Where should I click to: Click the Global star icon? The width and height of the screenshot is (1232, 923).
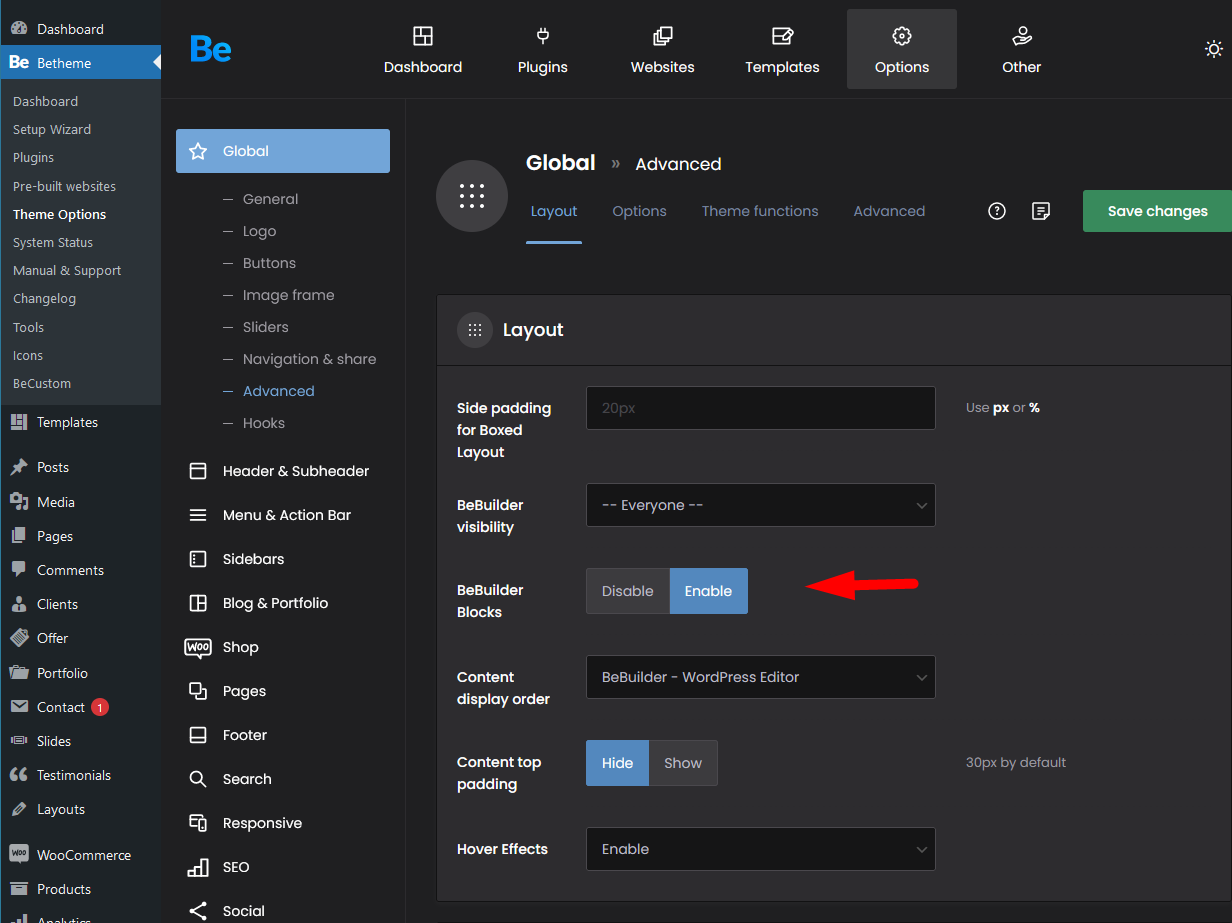click(198, 151)
